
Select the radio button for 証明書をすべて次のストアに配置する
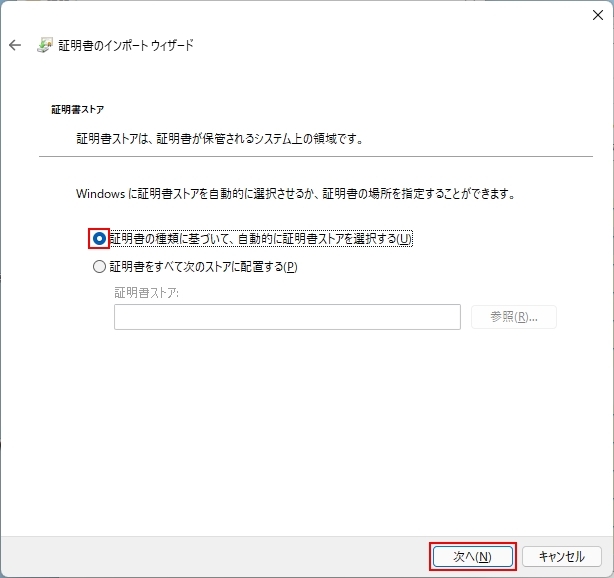tap(99, 267)
